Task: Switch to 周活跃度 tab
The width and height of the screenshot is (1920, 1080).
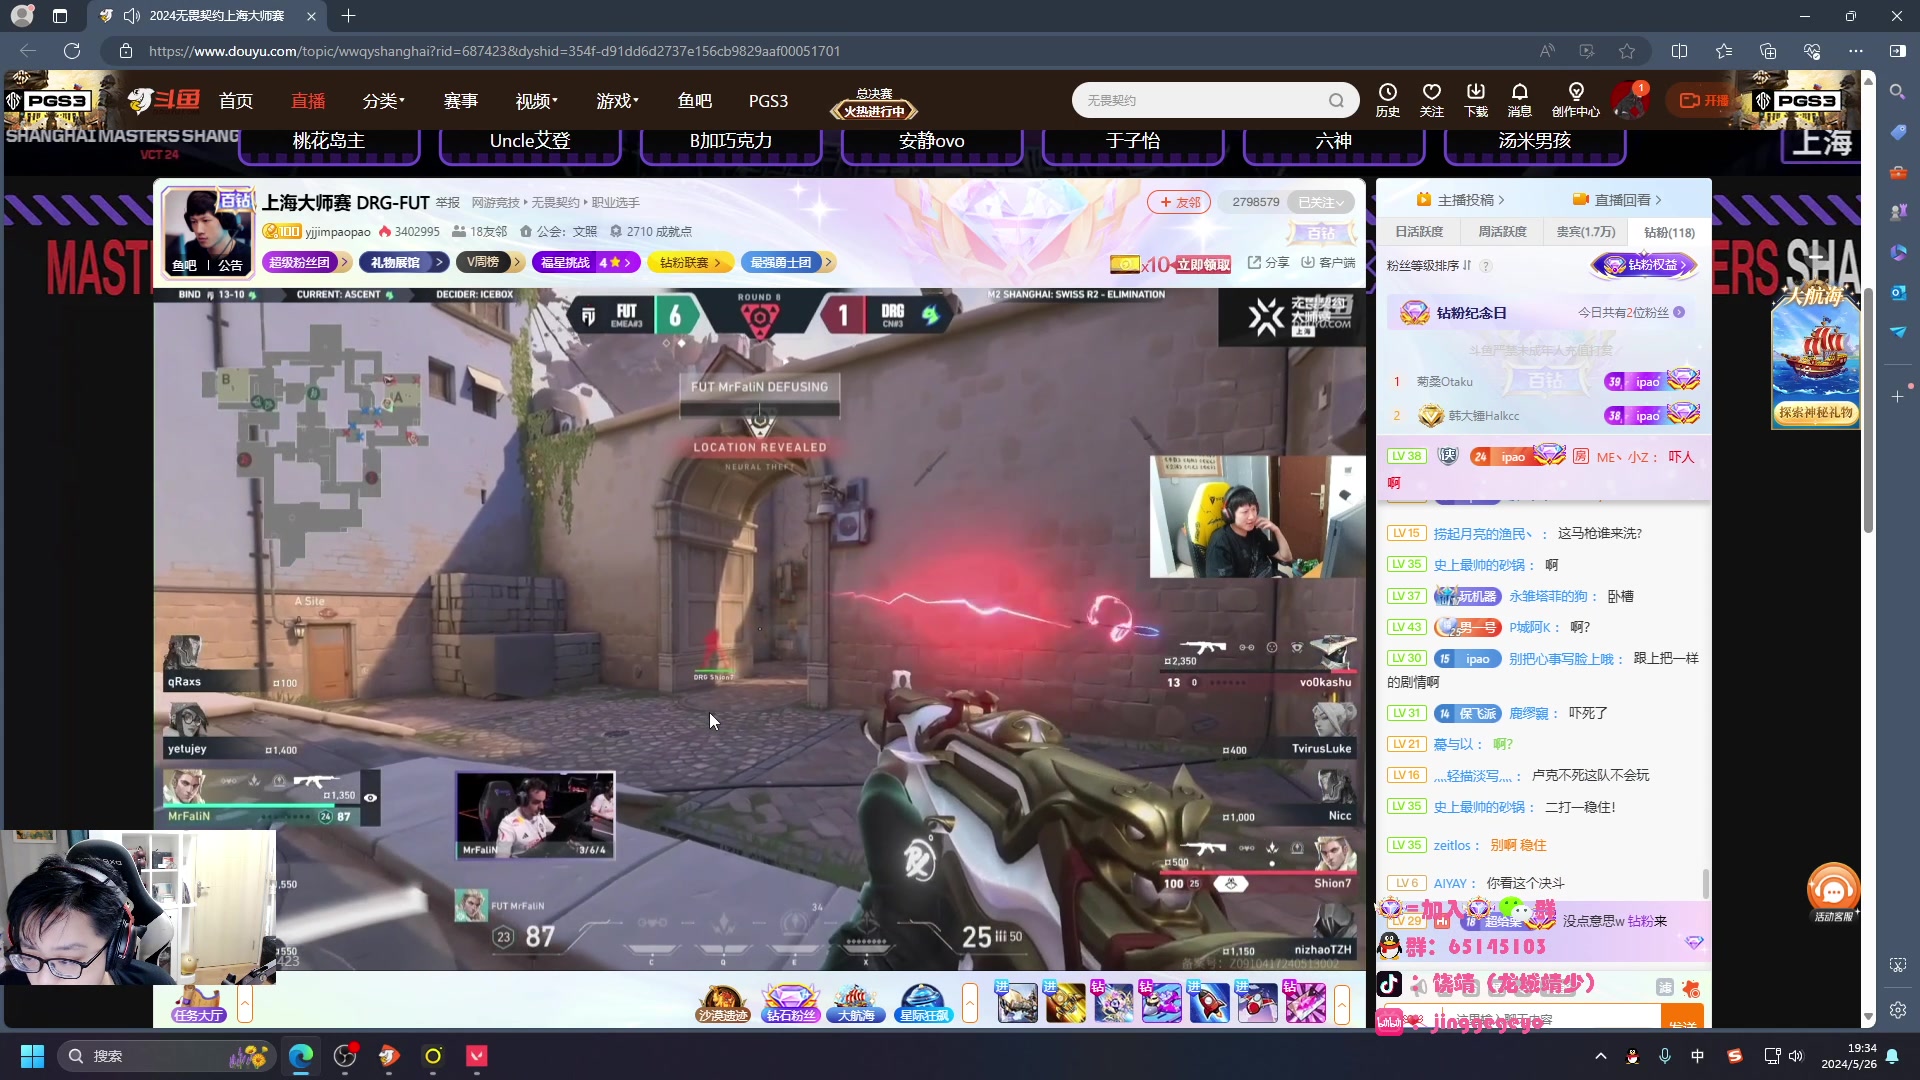Action: (x=1502, y=232)
